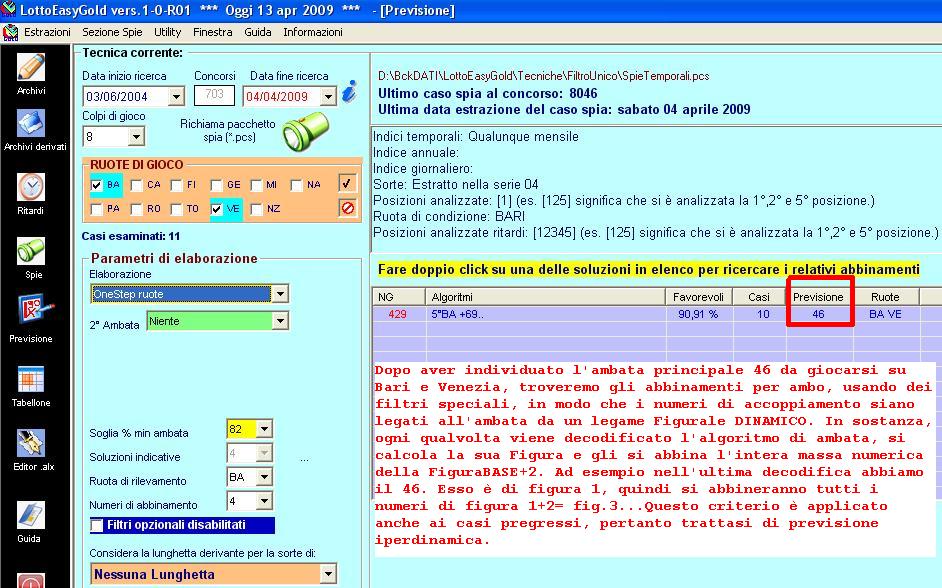This screenshot has height=588, width=942.
Task: Open the Archivi sidebar icon
Action: pos(31,67)
